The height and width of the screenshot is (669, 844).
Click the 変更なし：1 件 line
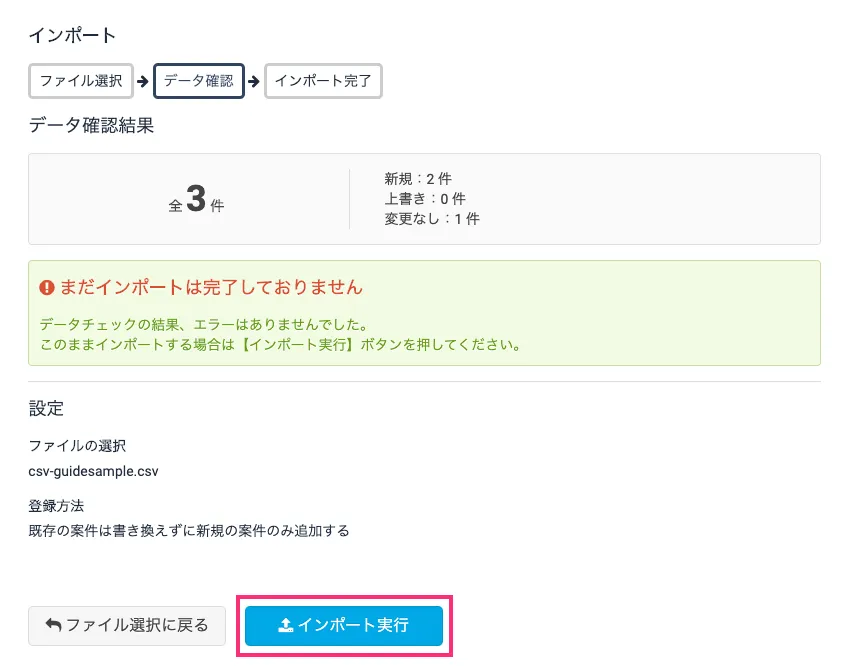tap(431, 219)
